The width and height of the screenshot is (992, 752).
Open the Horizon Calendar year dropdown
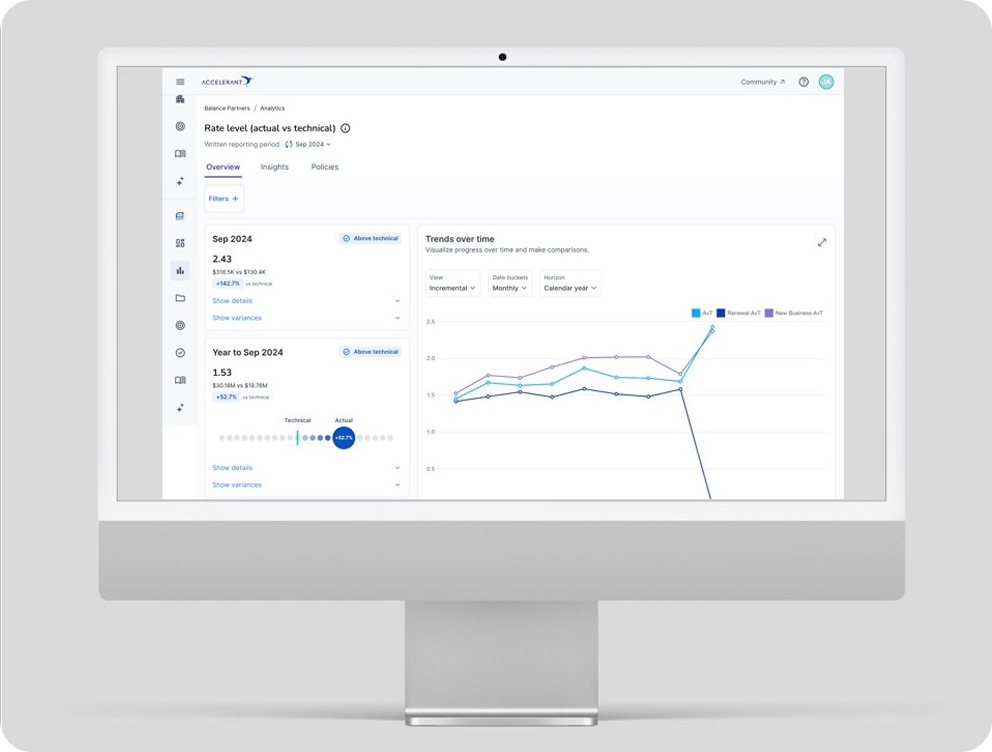pyautogui.click(x=570, y=283)
